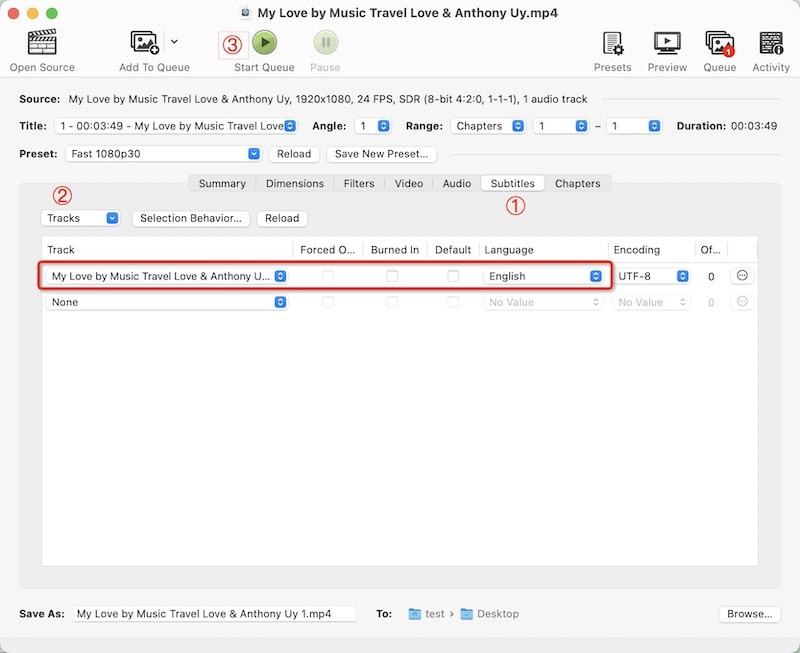Screen dimensions: 800x653
Task: Toggle Burned In for the English subtitle track
Action: (393, 276)
